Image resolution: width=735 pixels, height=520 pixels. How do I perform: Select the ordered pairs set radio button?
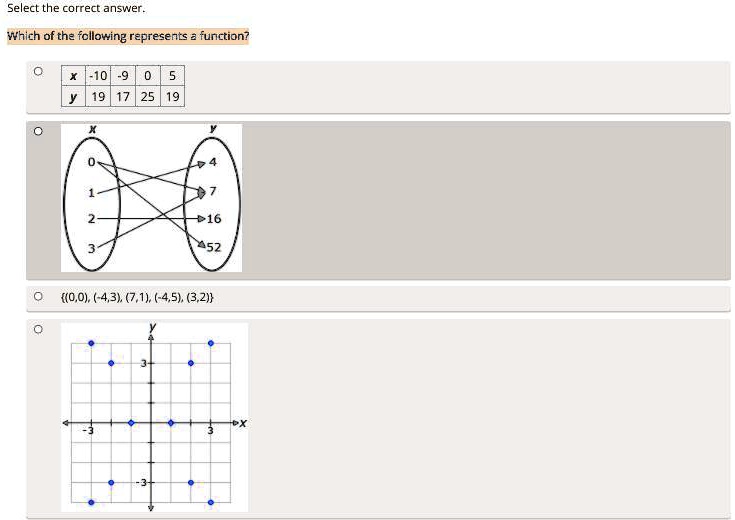click(38, 297)
